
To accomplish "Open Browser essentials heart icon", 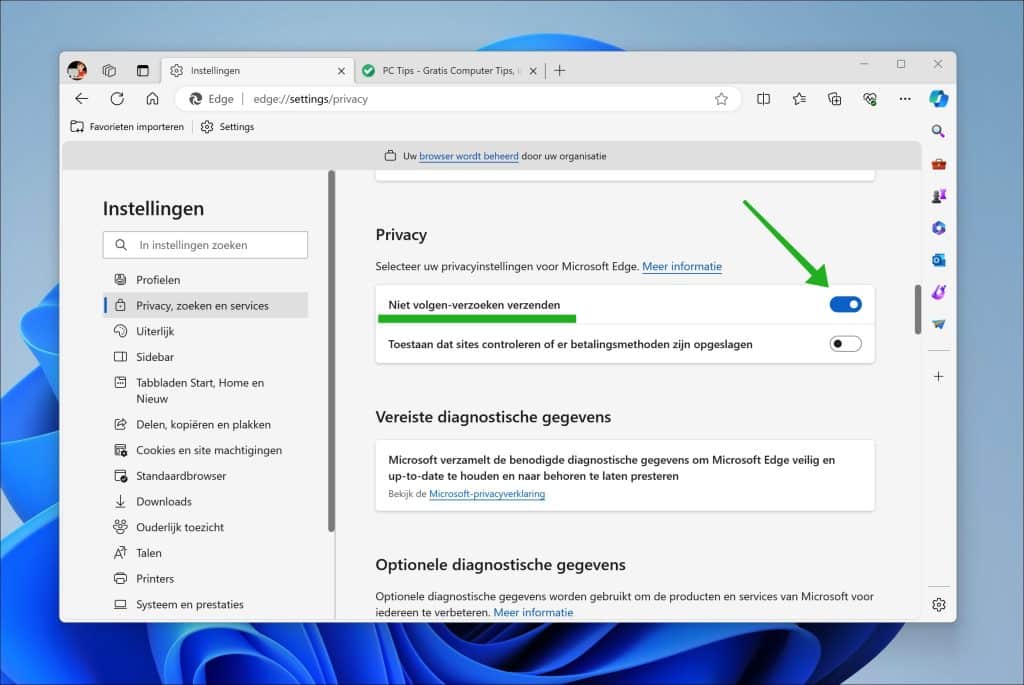I will pos(869,99).
